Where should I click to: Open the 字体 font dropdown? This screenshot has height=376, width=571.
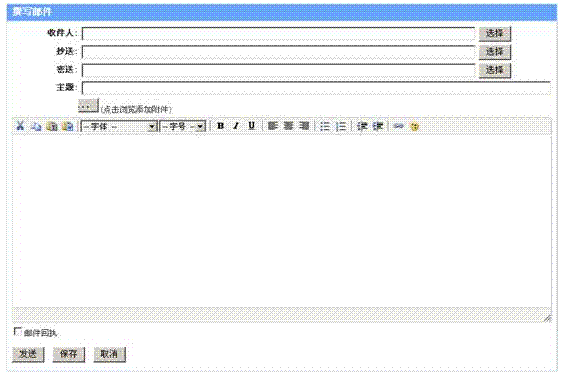[119, 126]
